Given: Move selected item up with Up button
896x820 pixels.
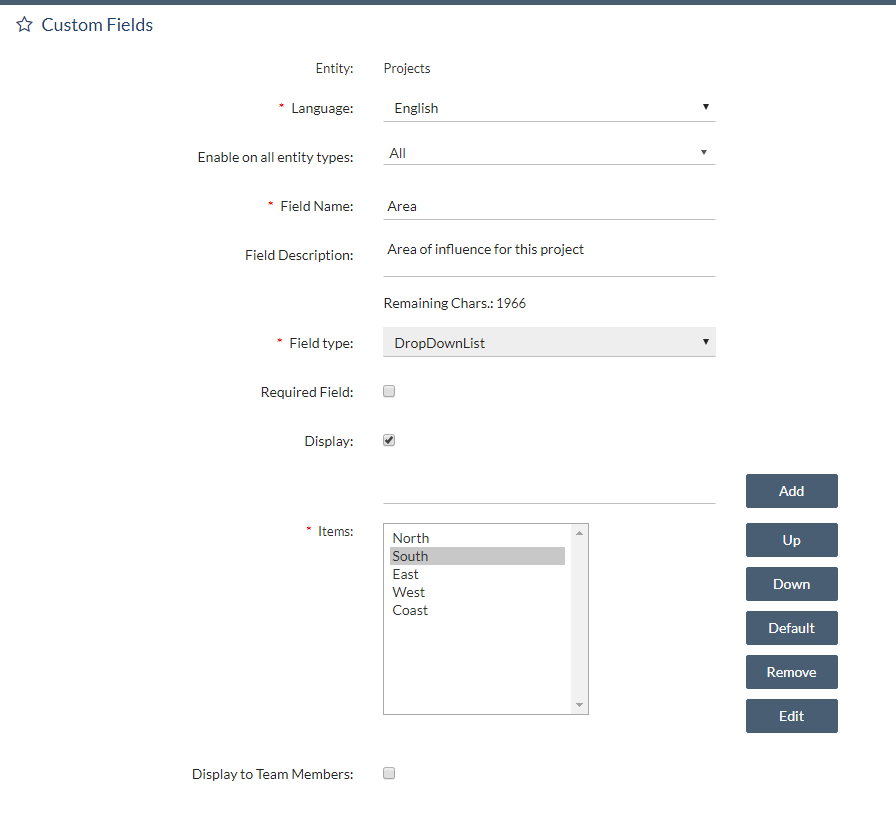Looking at the screenshot, I should pos(791,540).
